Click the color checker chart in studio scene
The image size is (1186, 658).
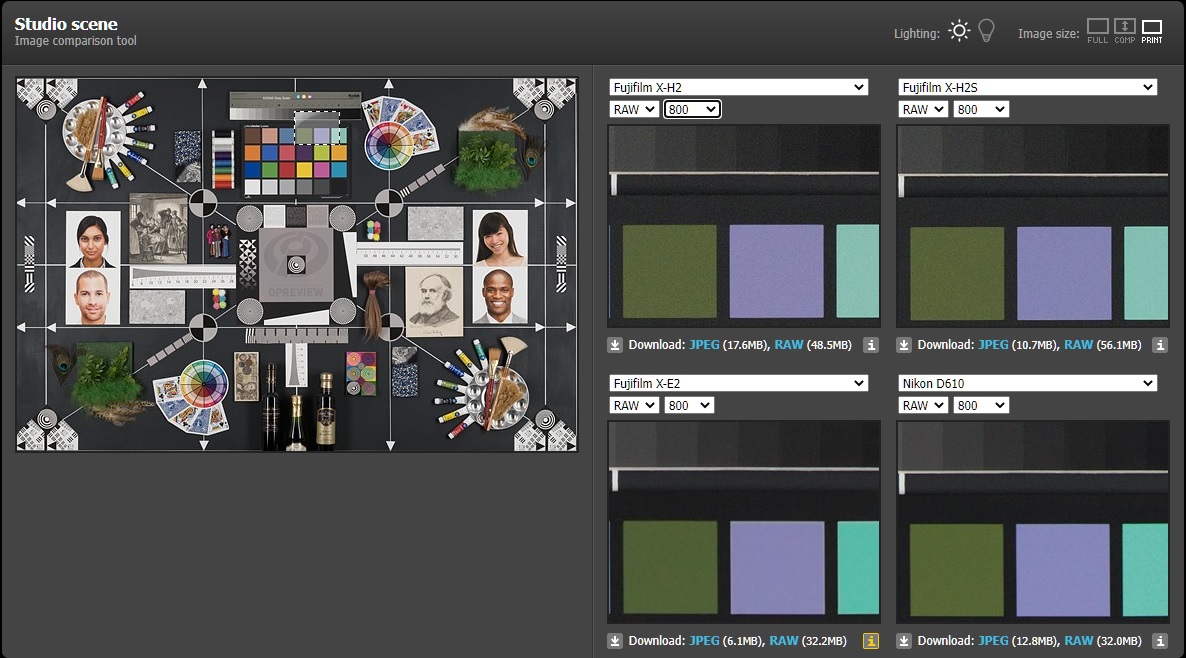click(x=295, y=158)
